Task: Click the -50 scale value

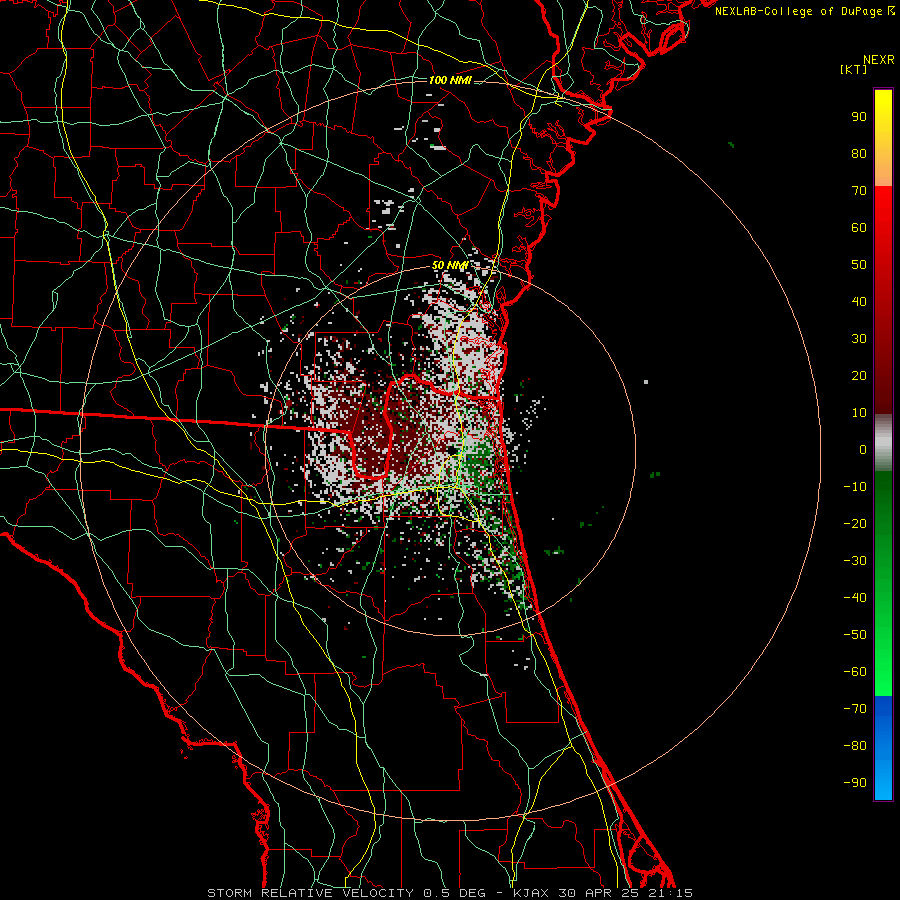Action: pos(855,635)
